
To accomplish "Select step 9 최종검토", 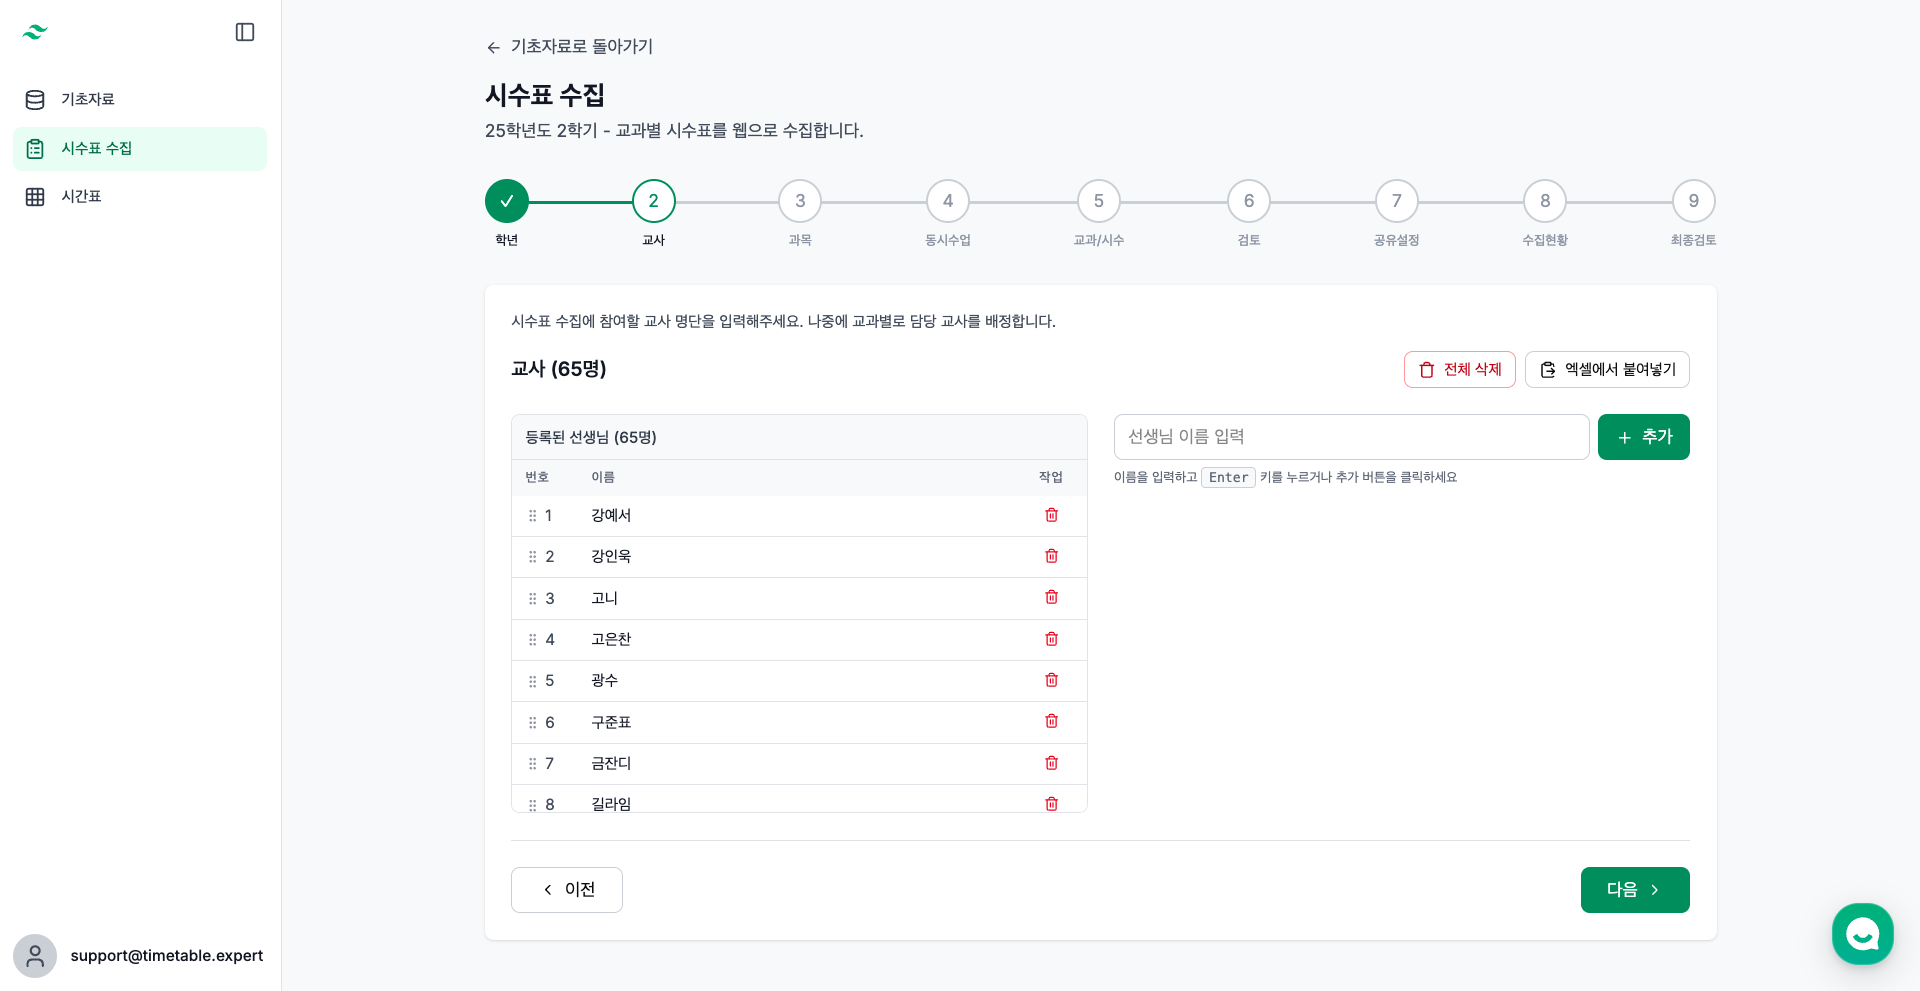I will (1693, 201).
